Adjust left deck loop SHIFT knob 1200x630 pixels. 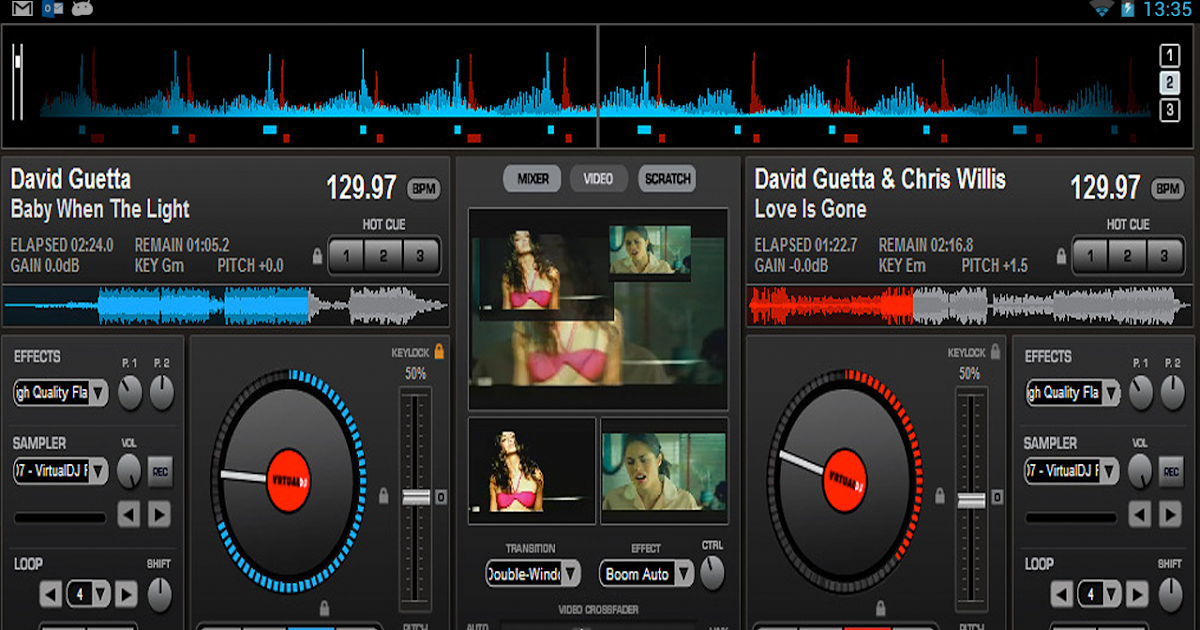[x=159, y=594]
